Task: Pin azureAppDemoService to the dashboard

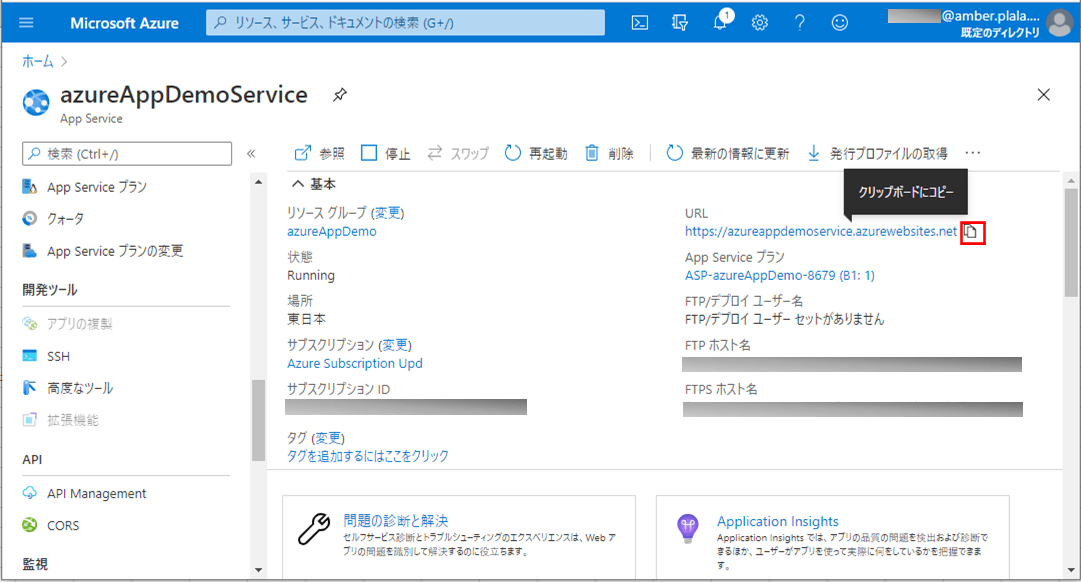Action: (x=340, y=94)
